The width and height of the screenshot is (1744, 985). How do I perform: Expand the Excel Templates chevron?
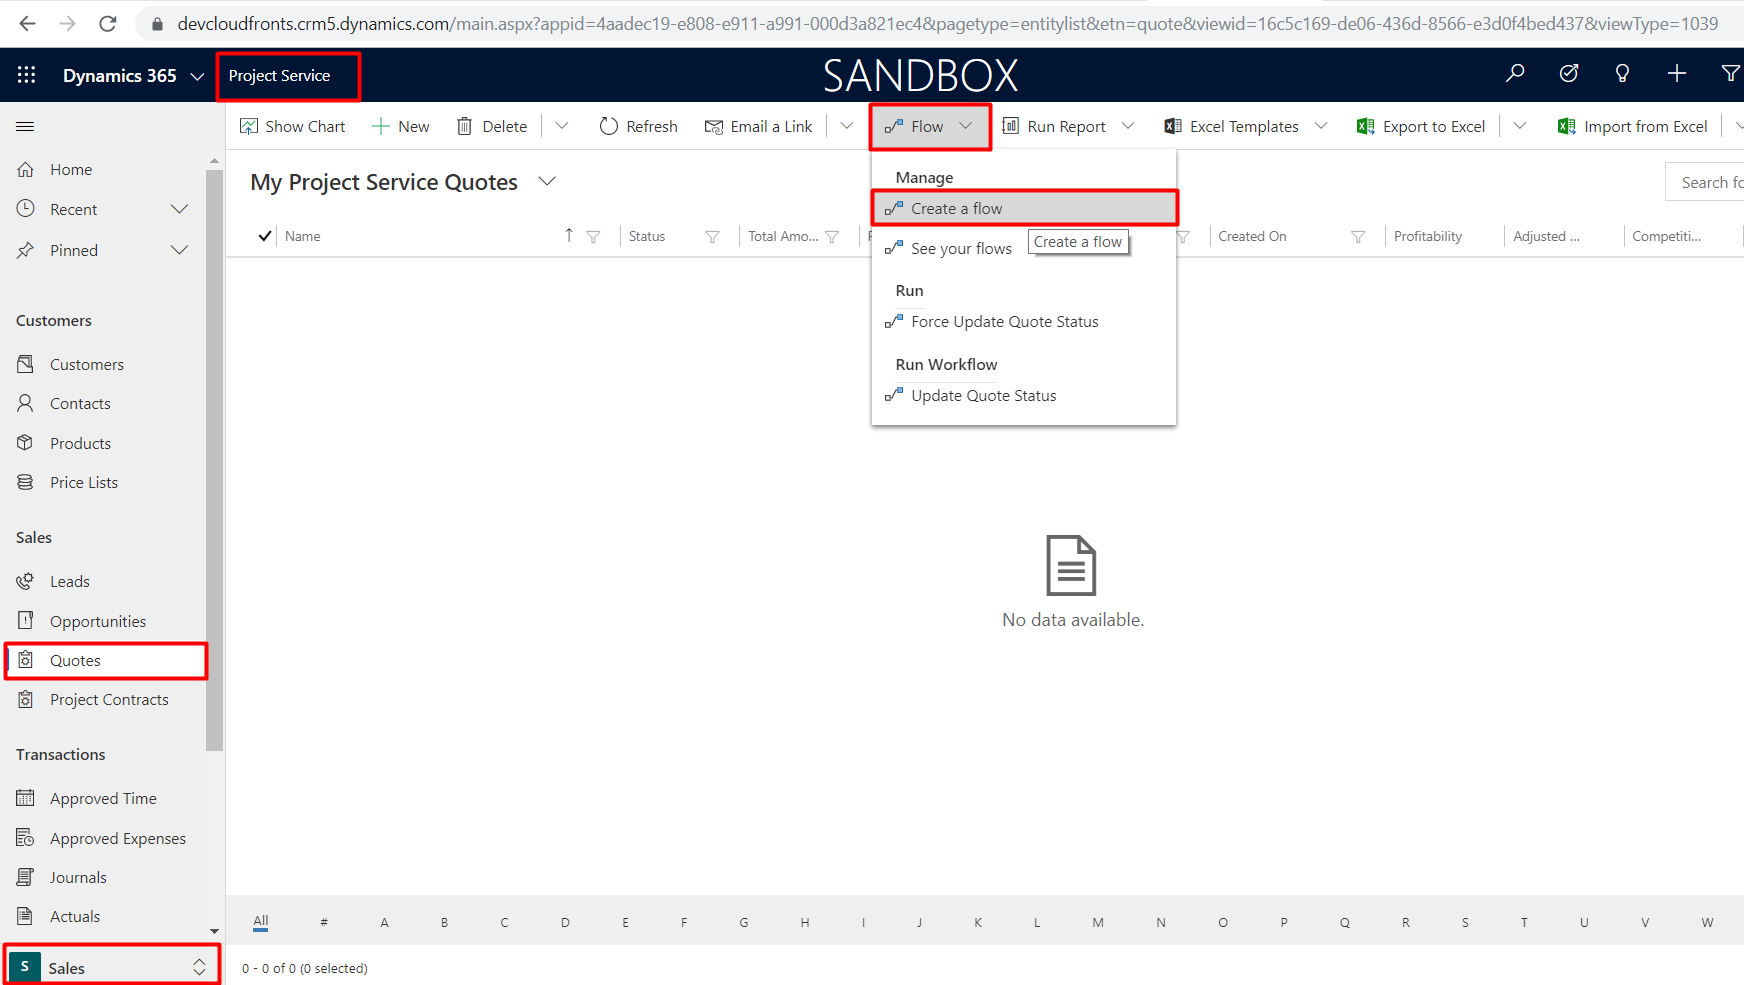[1321, 126]
